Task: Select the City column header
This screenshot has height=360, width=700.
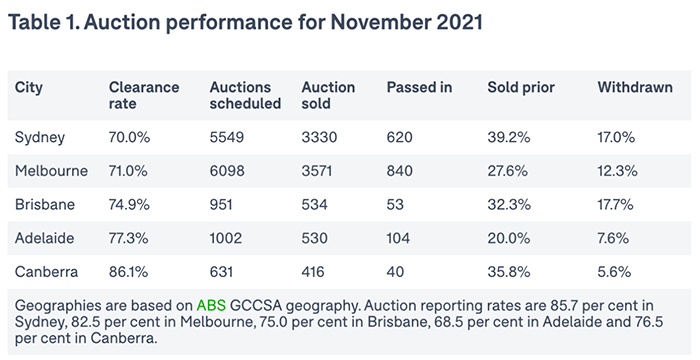Action: pyautogui.click(x=29, y=88)
